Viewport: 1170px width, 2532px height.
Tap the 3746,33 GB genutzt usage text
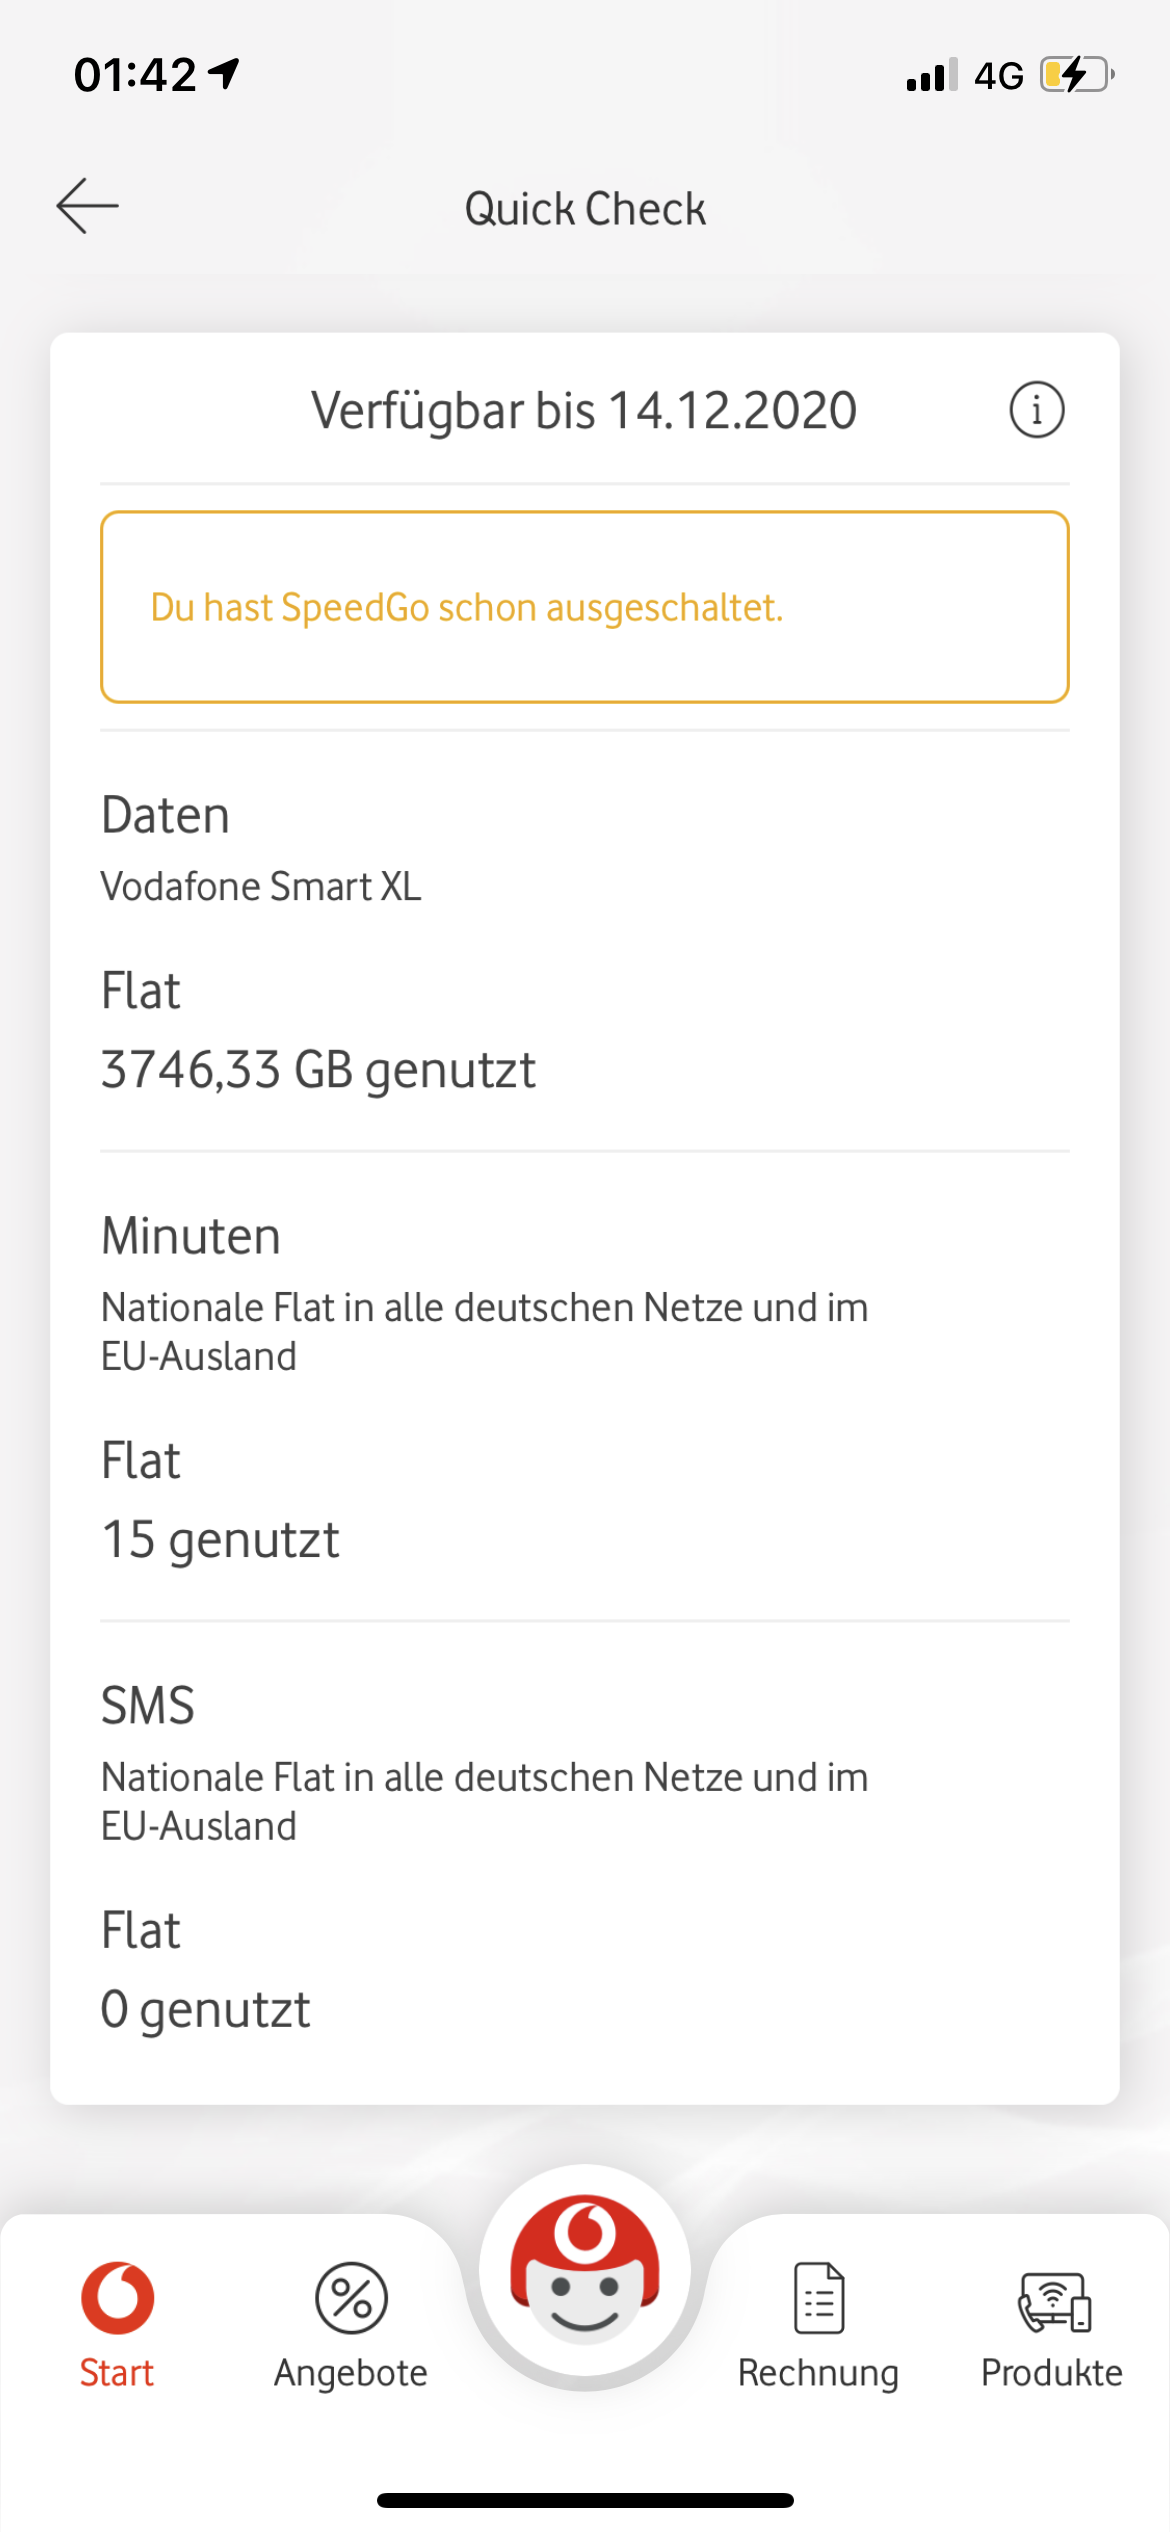tap(318, 1068)
